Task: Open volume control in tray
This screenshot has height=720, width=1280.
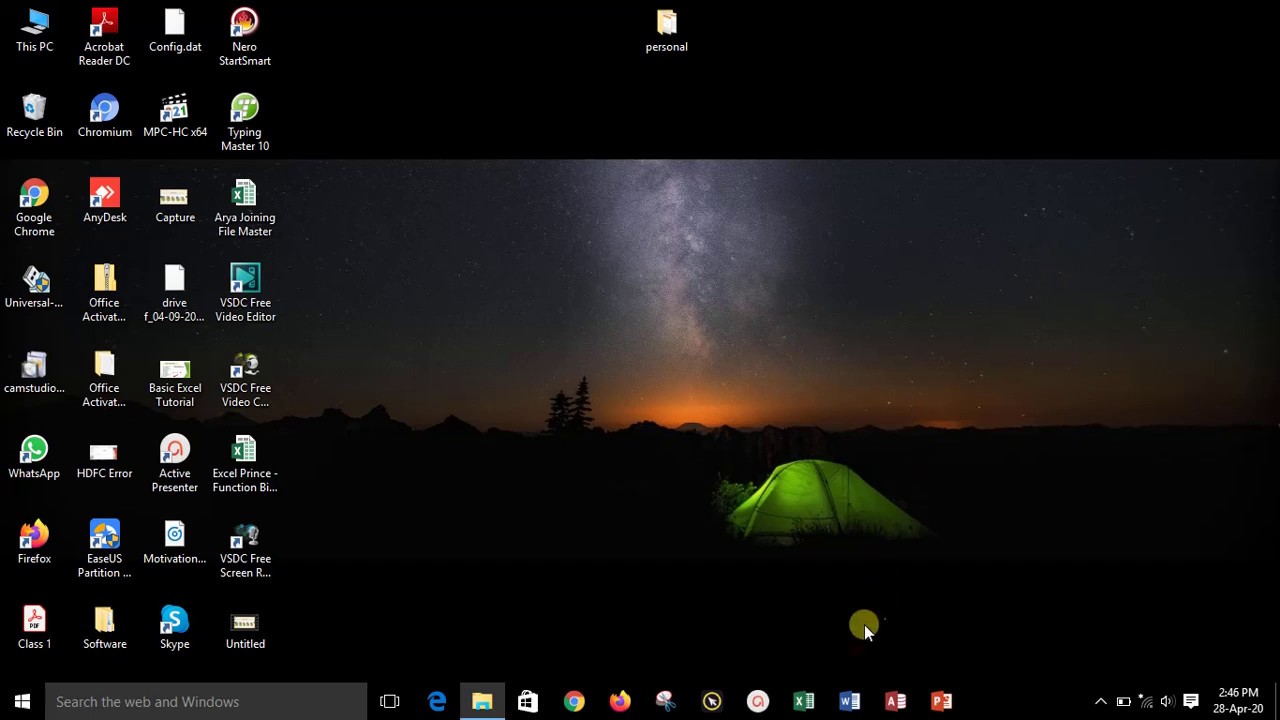Action: tap(1167, 701)
